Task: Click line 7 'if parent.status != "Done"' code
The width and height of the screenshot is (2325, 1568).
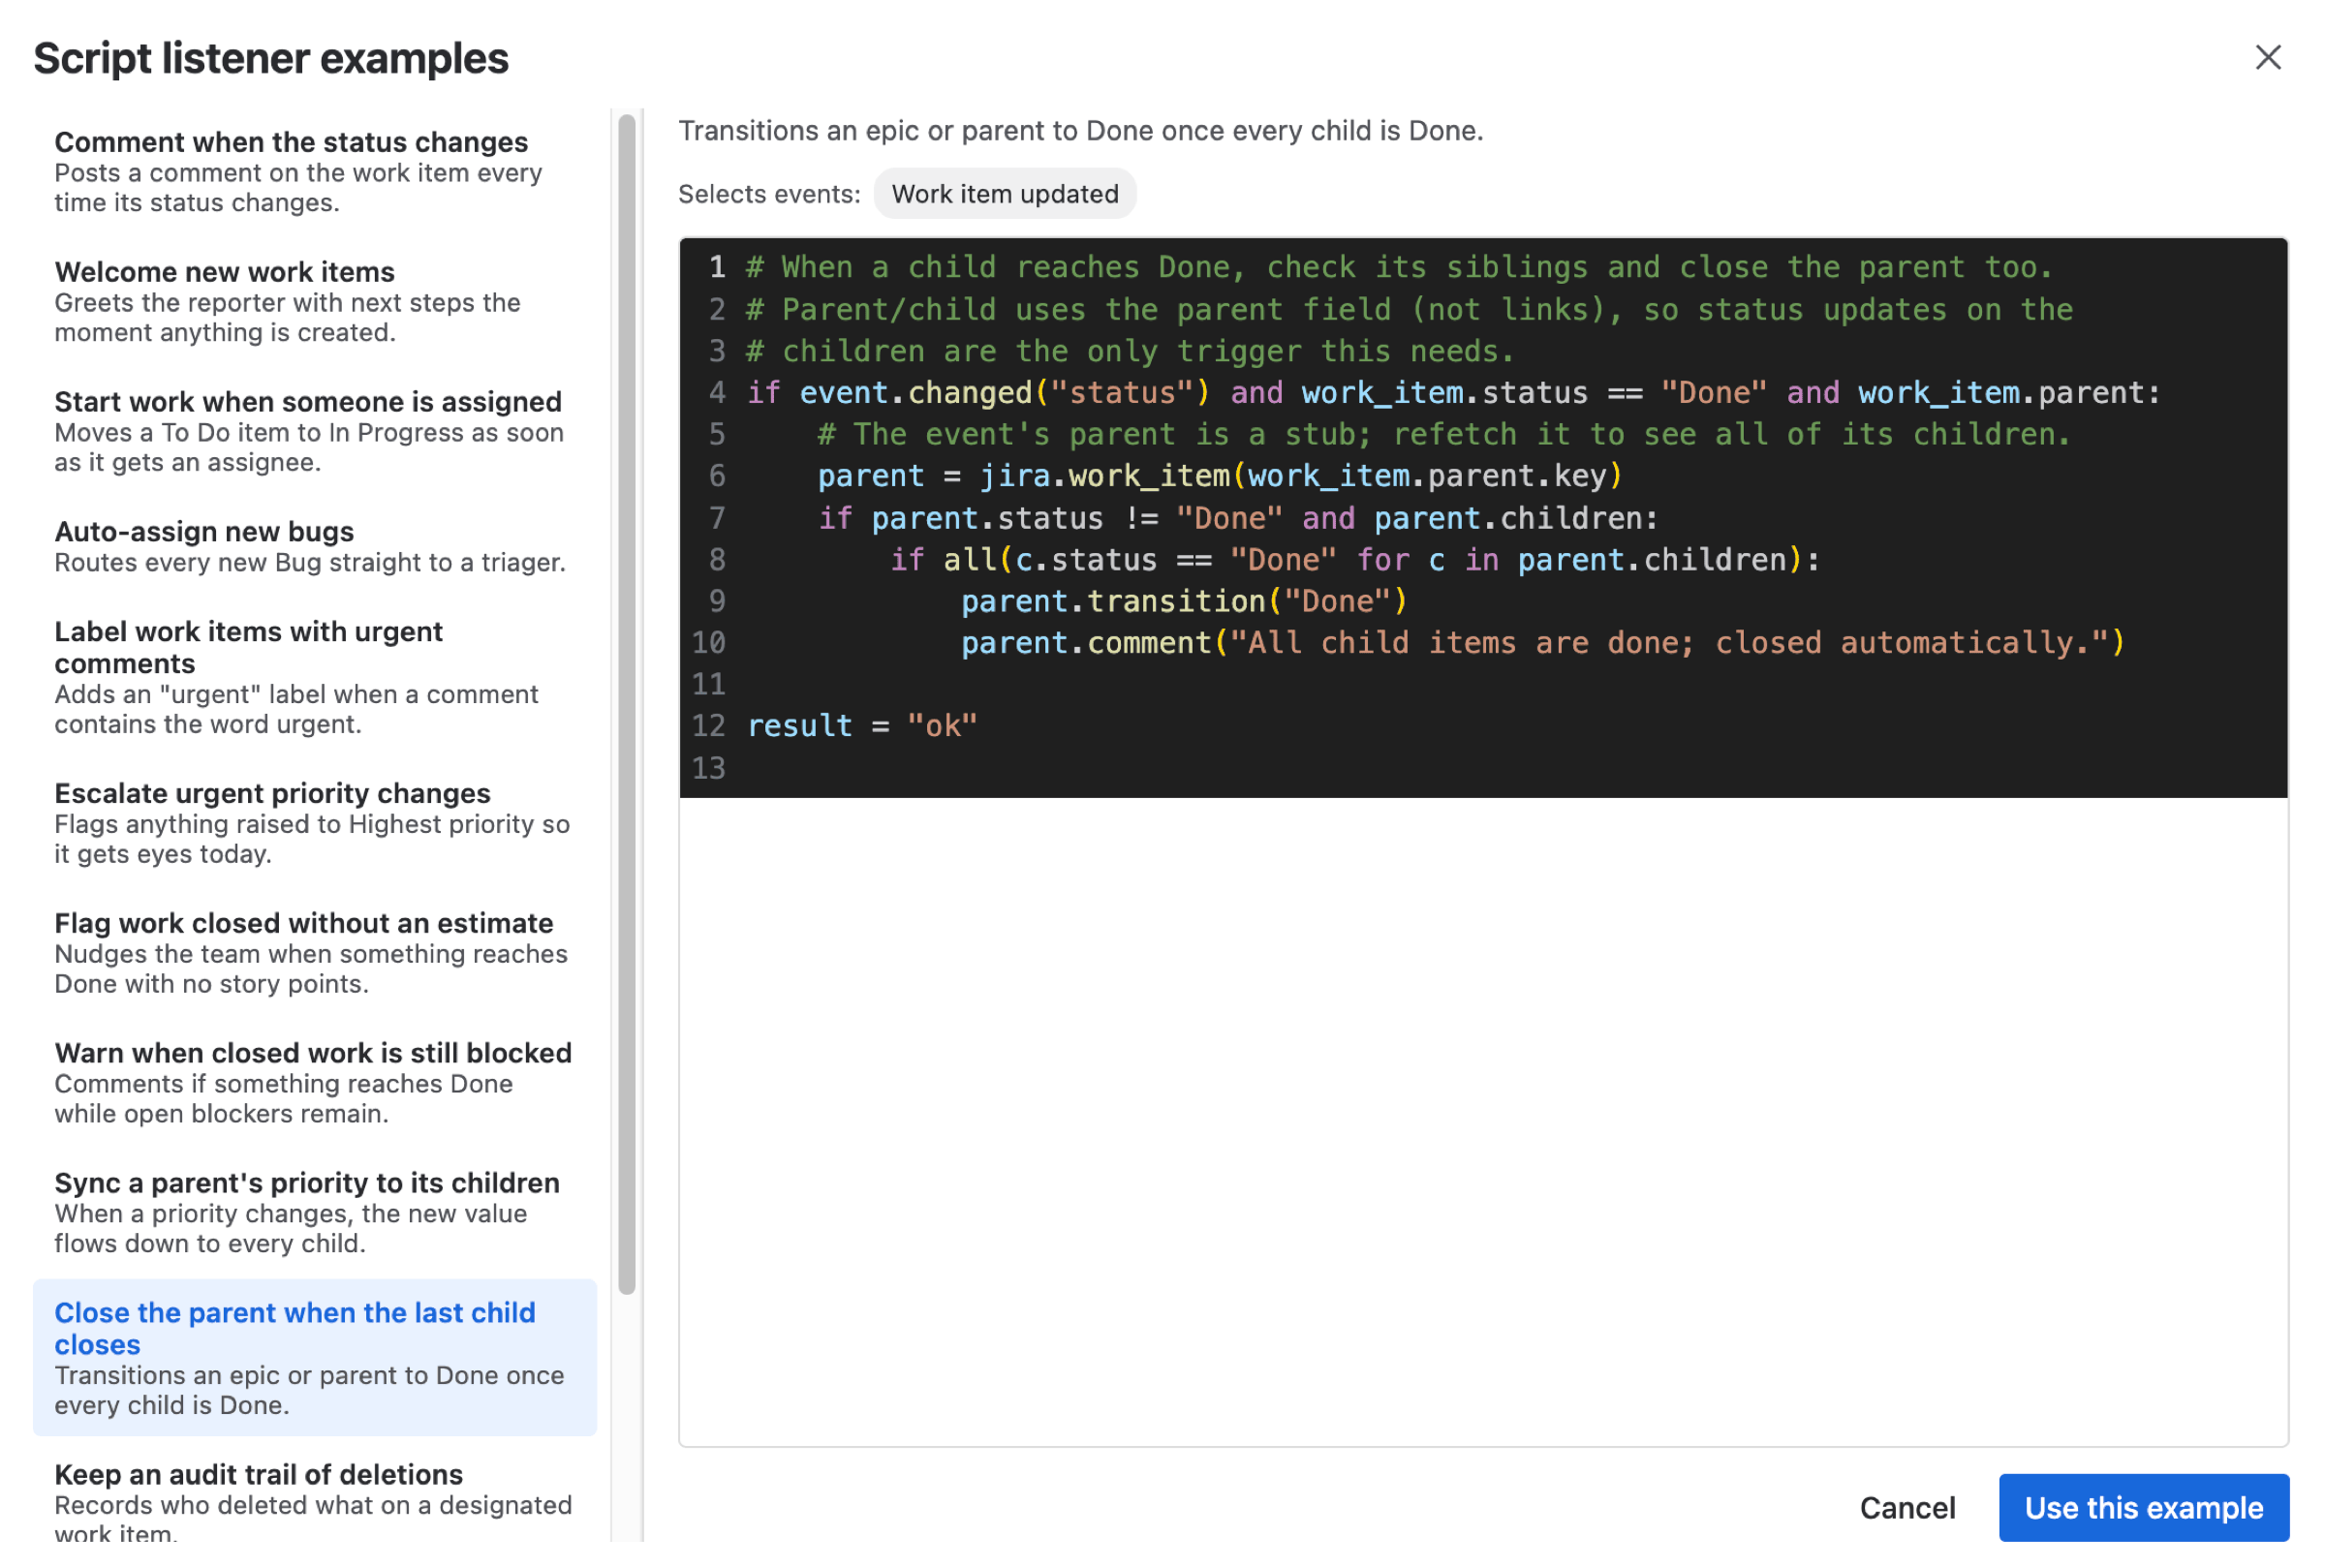Action: (x=1238, y=518)
